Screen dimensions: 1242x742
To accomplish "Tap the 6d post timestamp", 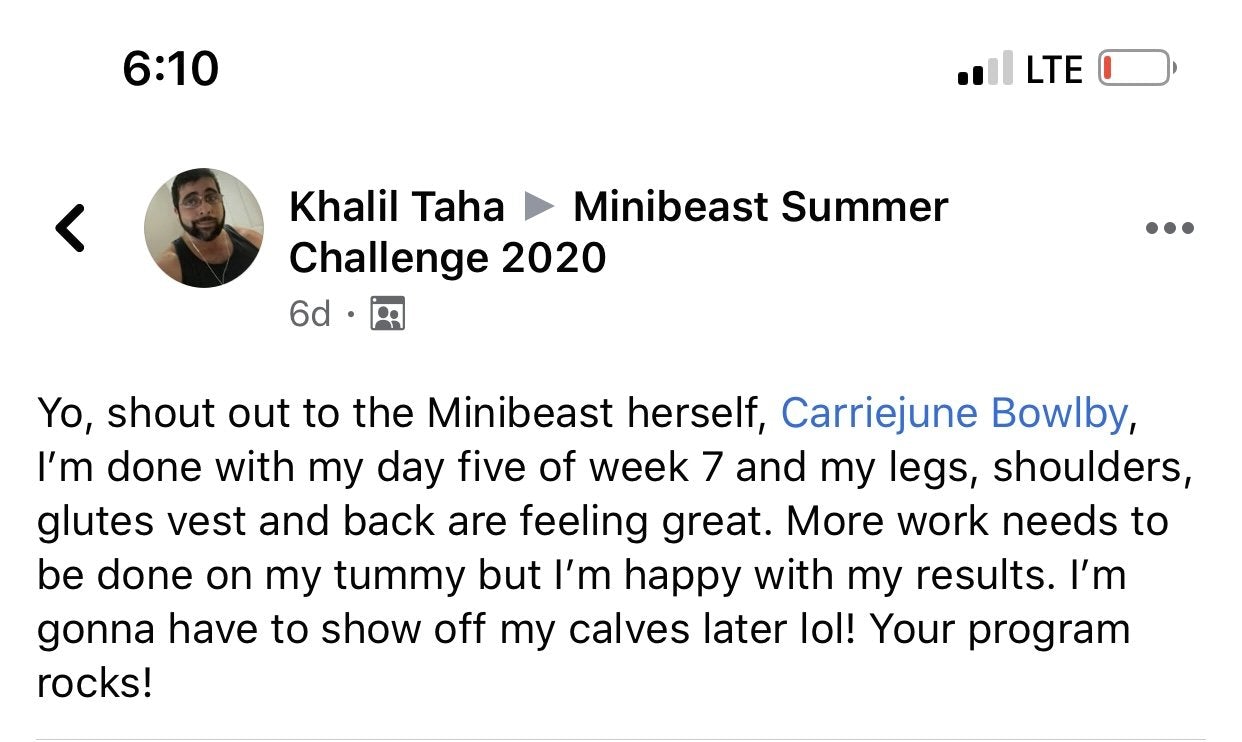I will pos(309,314).
